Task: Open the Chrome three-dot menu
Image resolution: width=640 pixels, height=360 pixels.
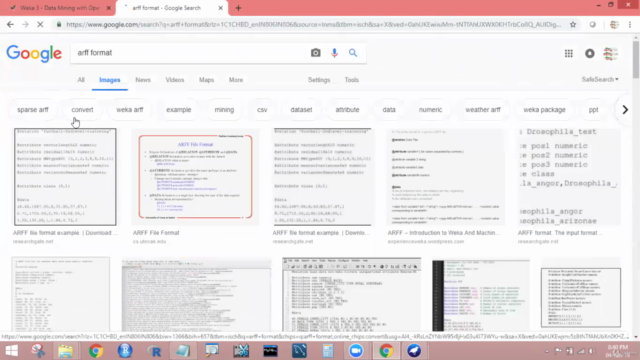Action: 630,24
